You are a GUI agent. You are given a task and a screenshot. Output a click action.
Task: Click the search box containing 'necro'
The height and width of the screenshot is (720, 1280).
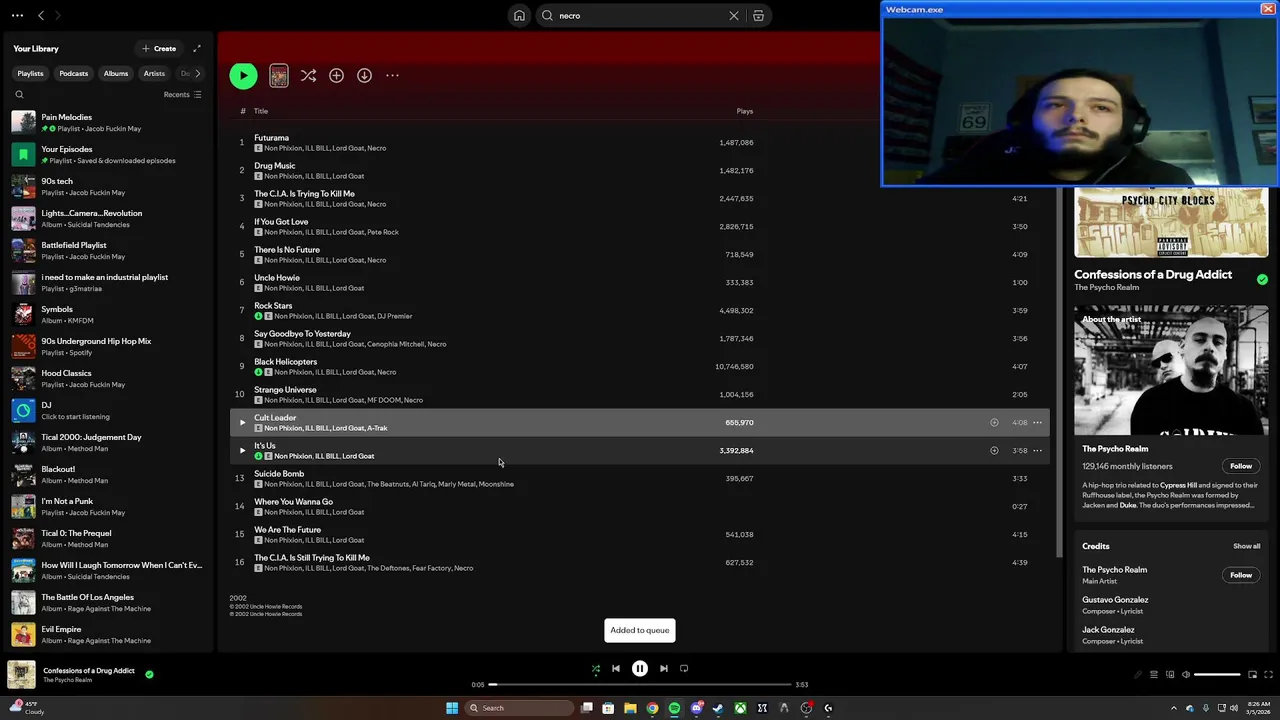[x=640, y=16]
